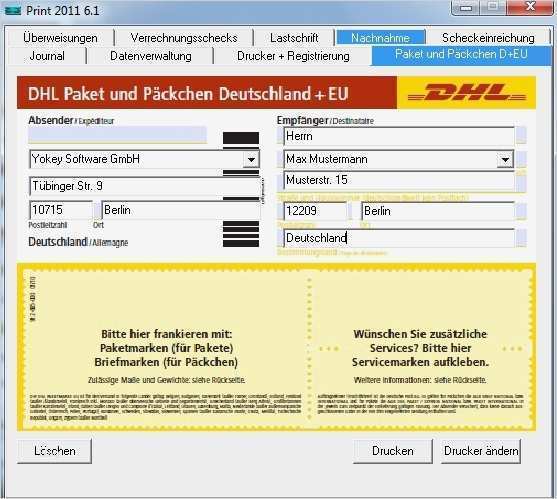Image resolution: width=557 pixels, height=499 pixels.
Task: Maximize the Print 2011 window
Action: 493,8
